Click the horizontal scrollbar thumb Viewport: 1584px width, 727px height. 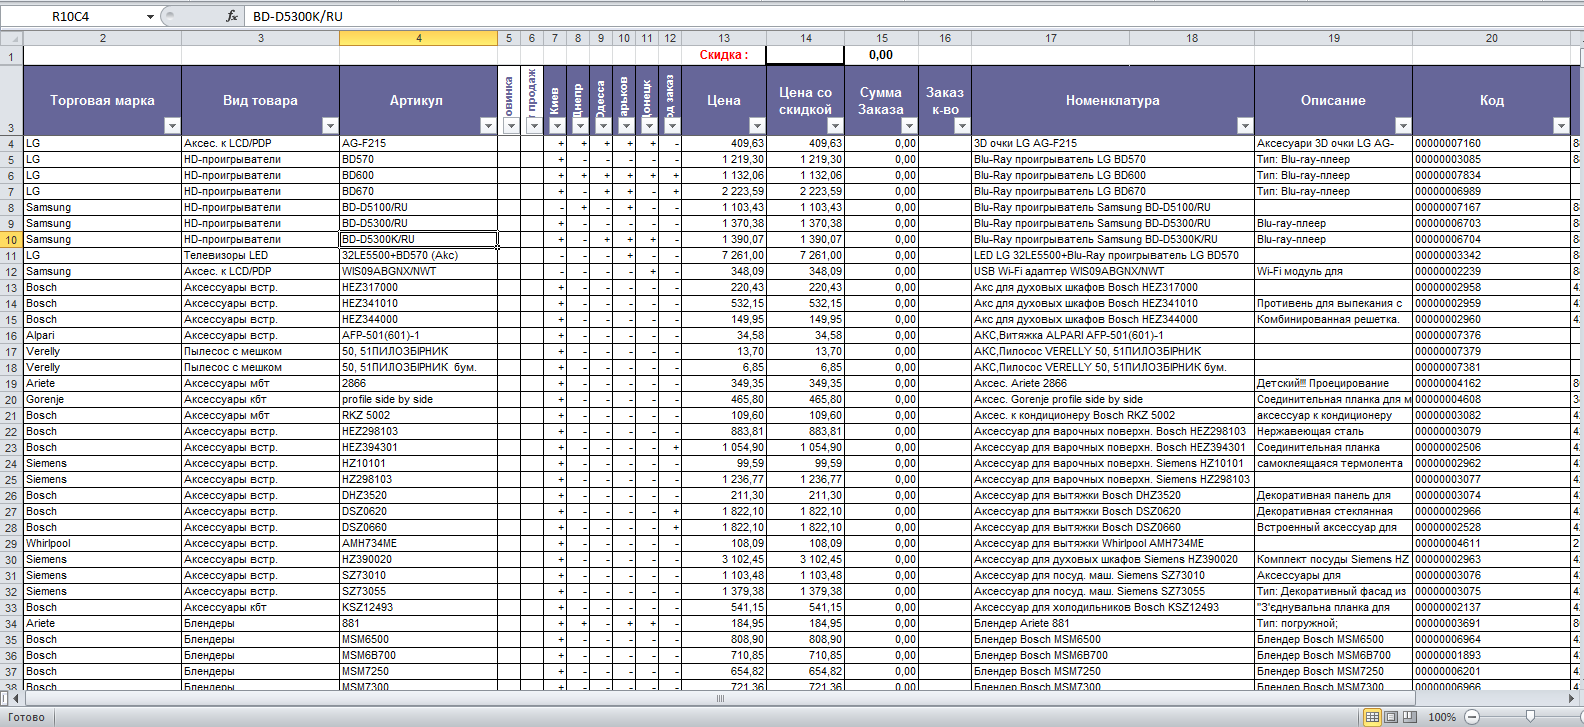[x=720, y=698]
